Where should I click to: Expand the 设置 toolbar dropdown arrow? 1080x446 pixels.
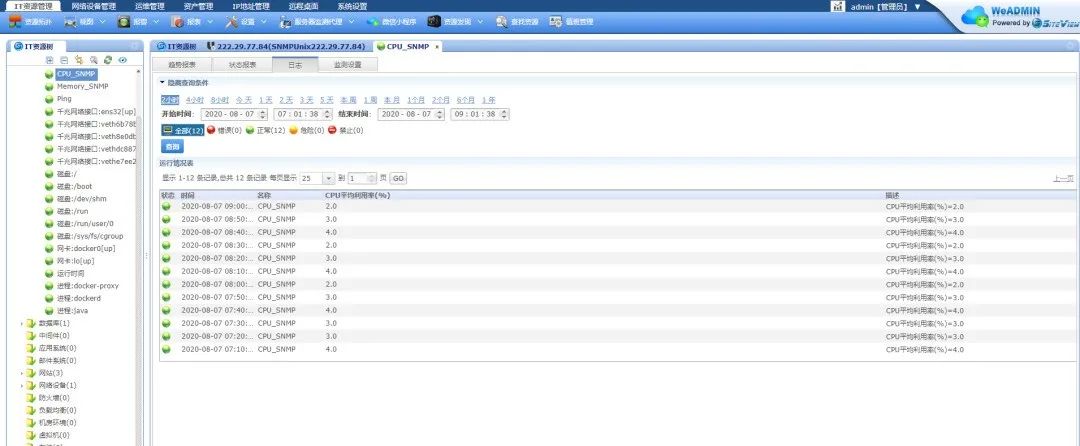click(264, 22)
